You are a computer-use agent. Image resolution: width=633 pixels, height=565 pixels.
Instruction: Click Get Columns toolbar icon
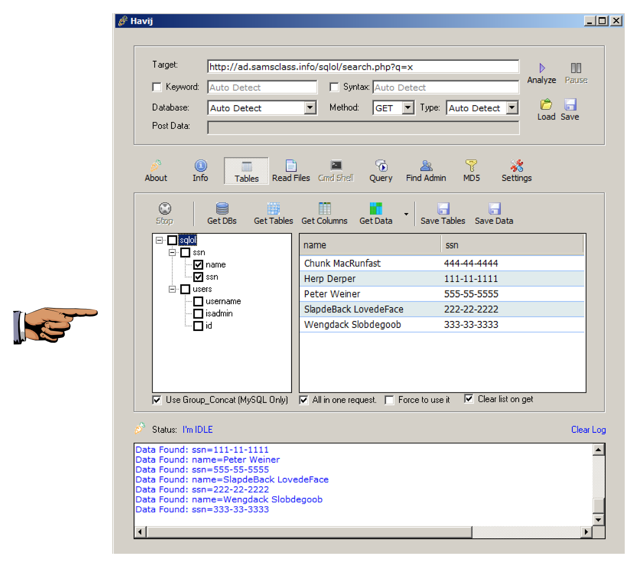click(324, 209)
